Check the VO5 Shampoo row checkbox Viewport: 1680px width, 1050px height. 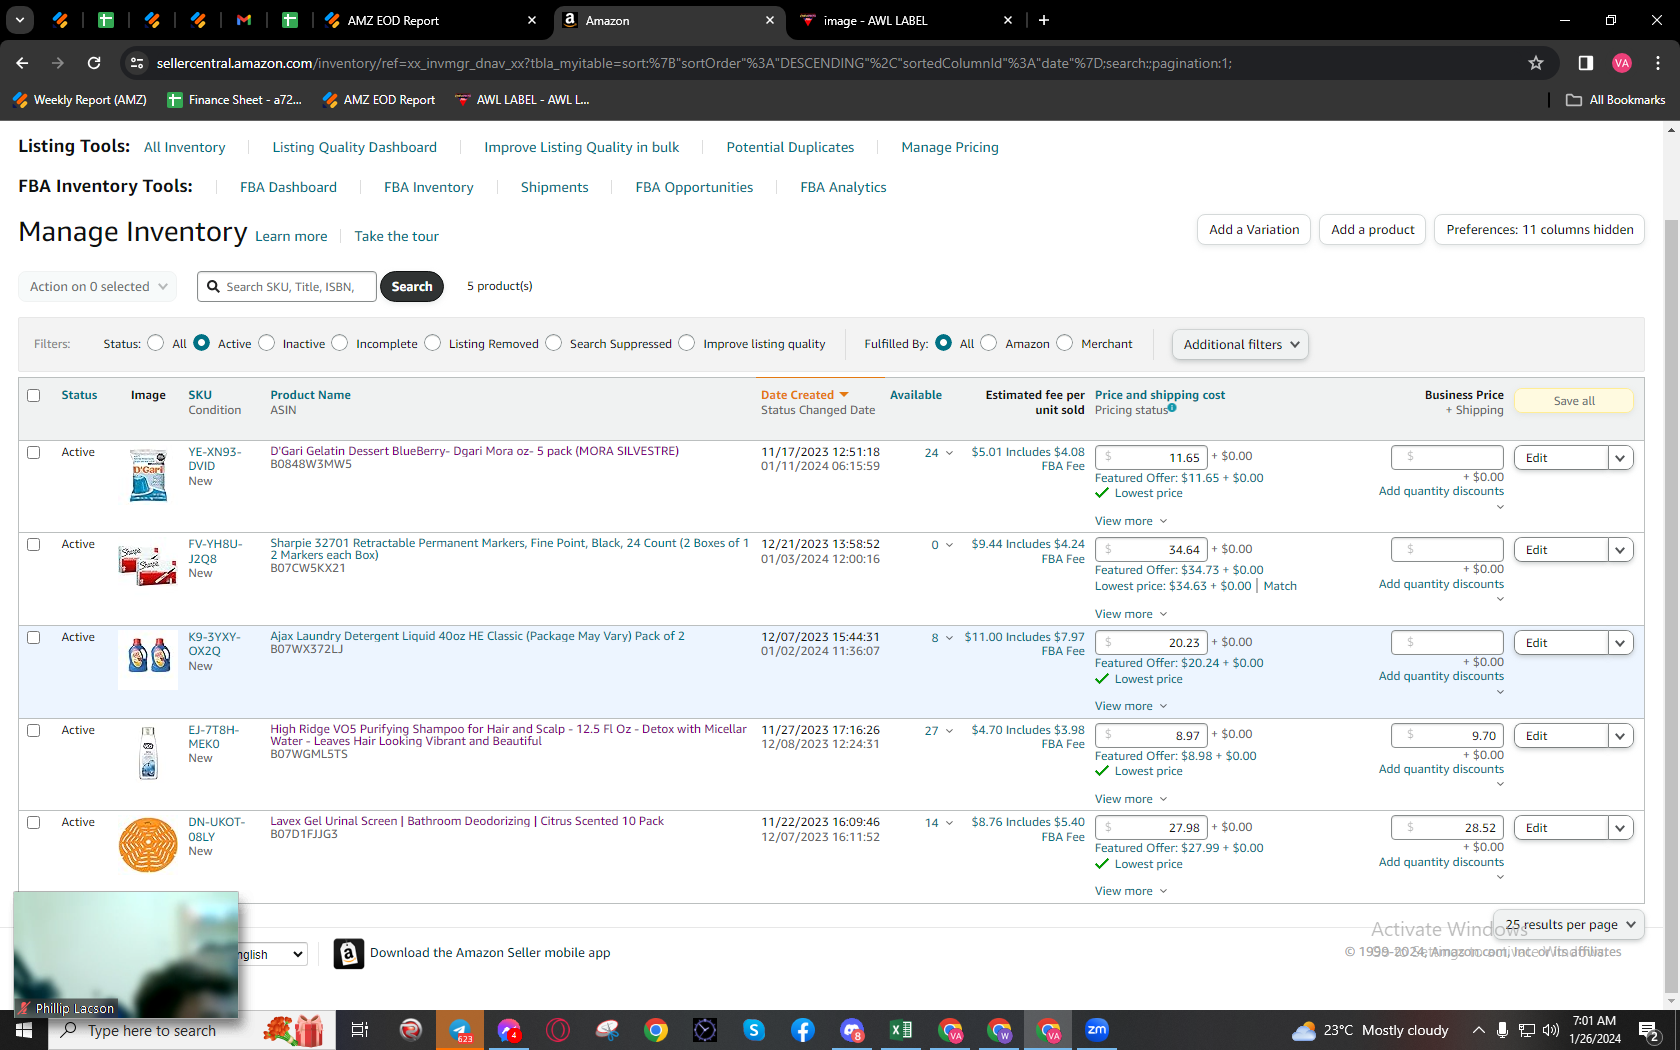click(x=34, y=730)
